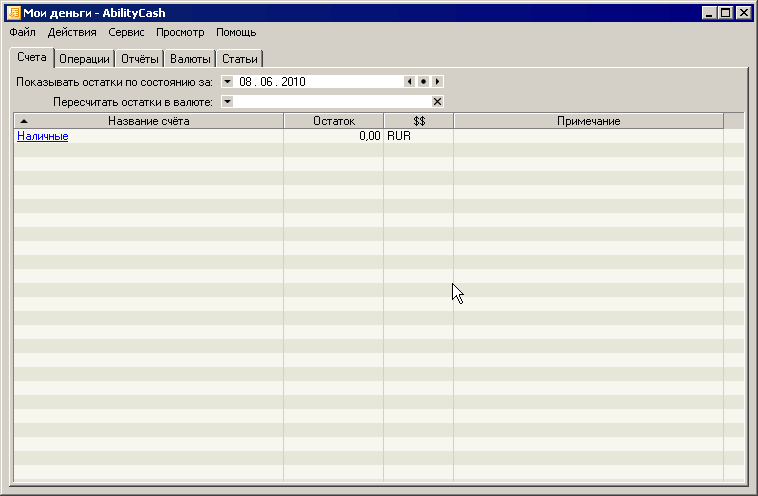This screenshot has width=758, height=496.
Task: Switch to the Валюты tab
Action: click(x=190, y=59)
